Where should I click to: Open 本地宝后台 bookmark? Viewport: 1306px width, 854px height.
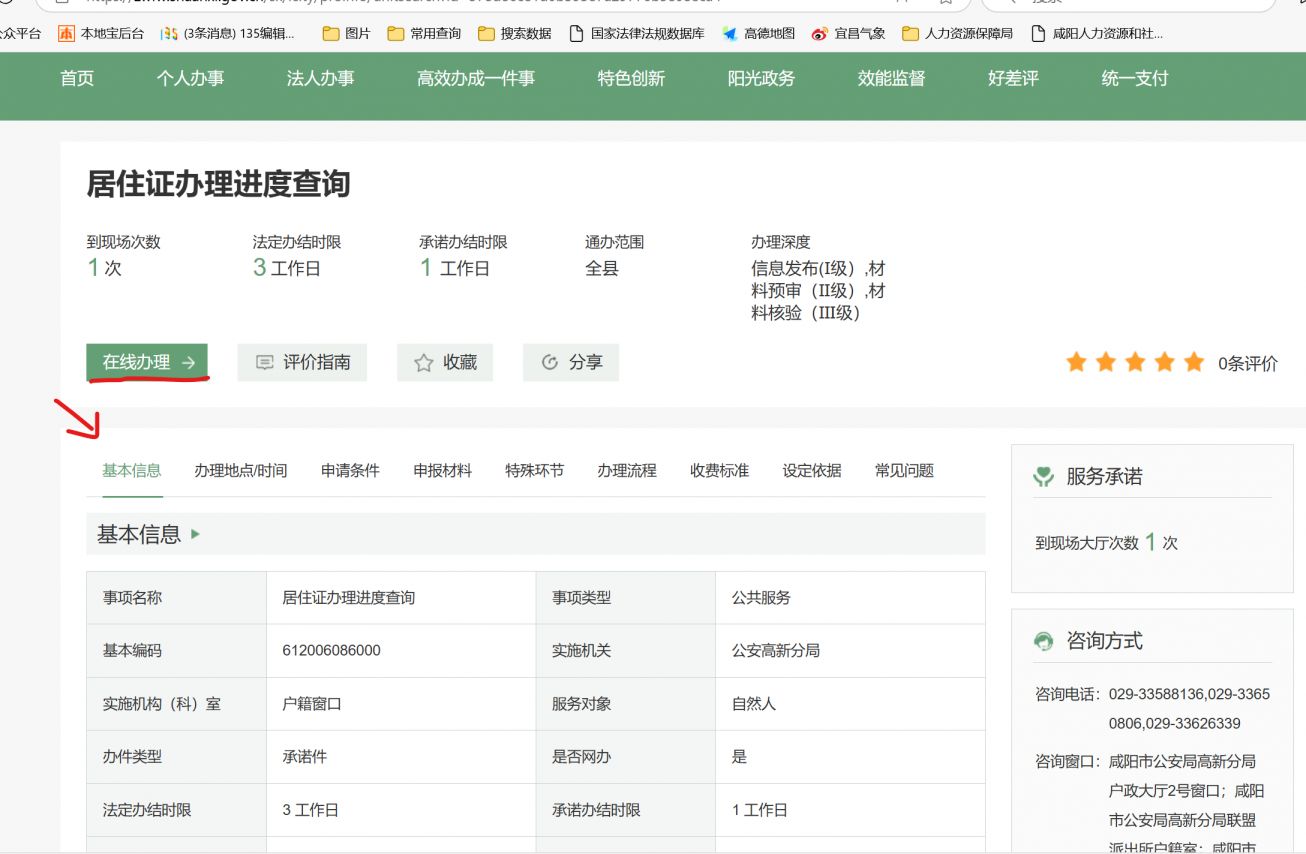[101, 33]
